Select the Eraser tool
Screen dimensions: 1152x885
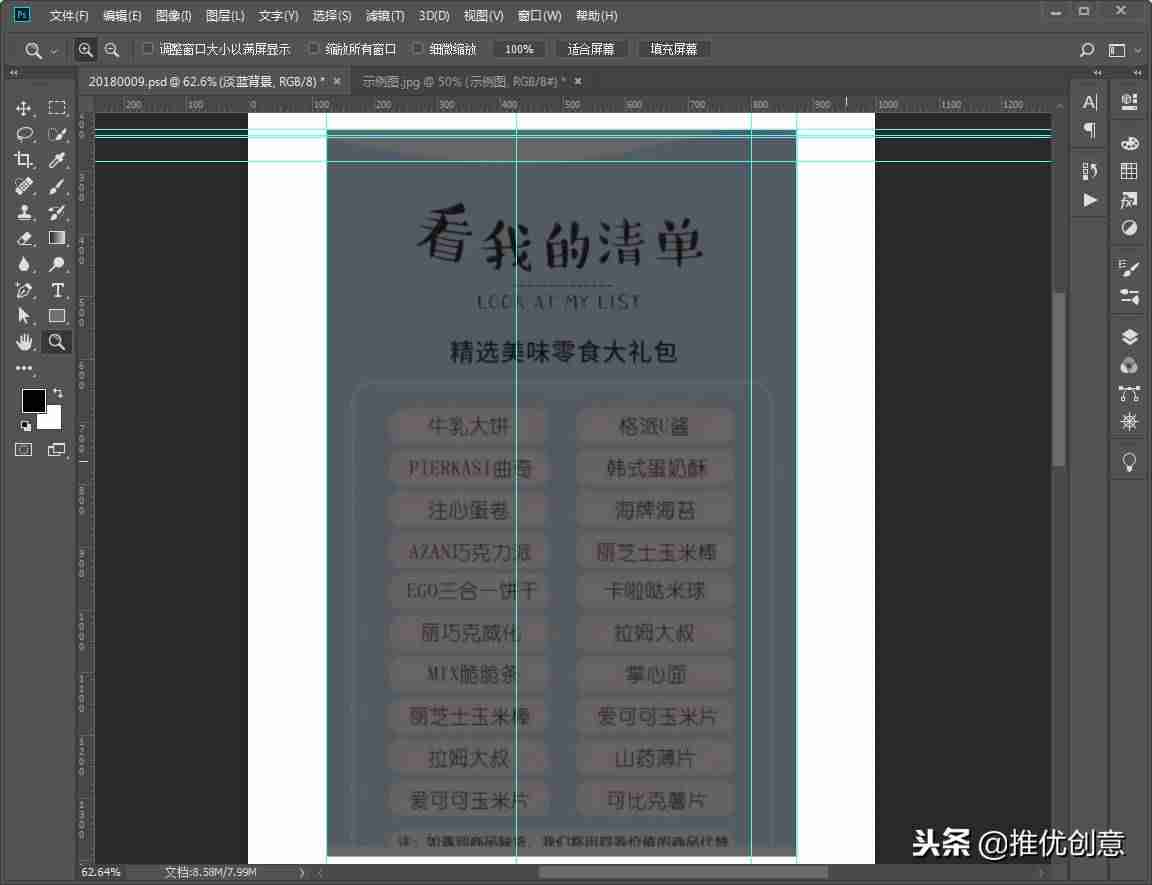24,239
